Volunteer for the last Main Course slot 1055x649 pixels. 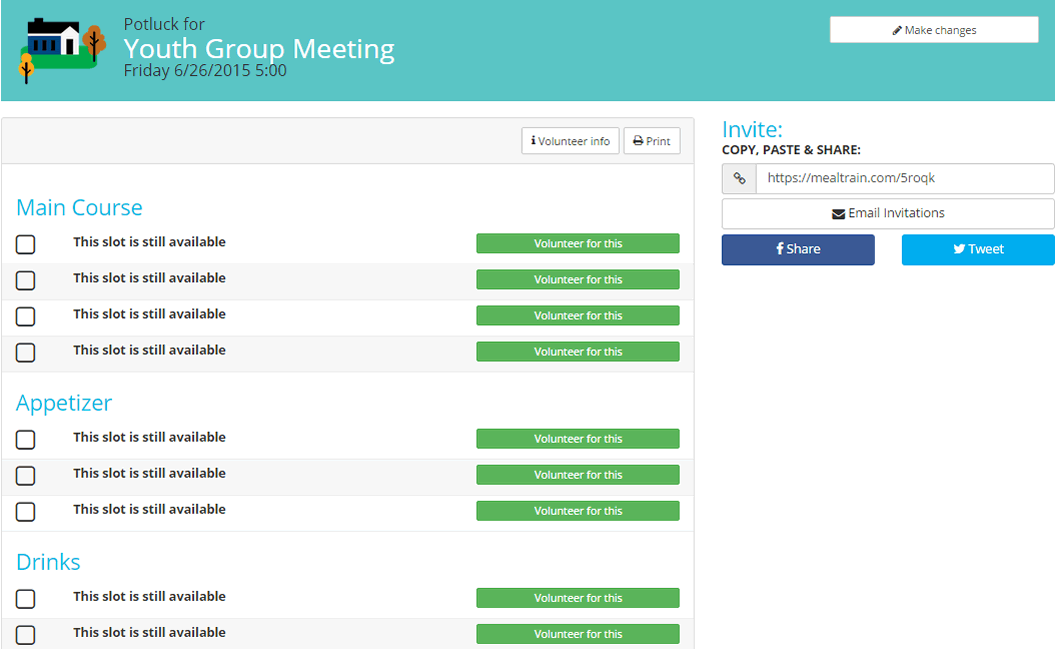(x=577, y=351)
